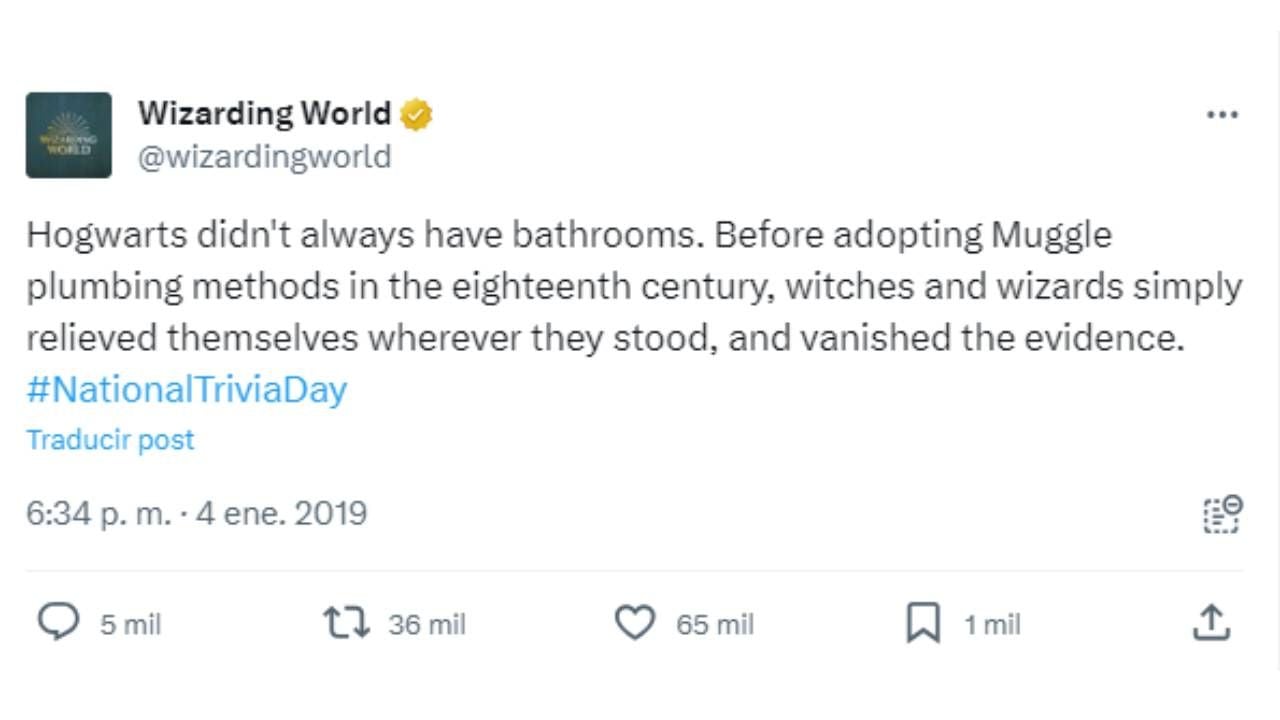Toggle the like heart icon

(634, 624)
